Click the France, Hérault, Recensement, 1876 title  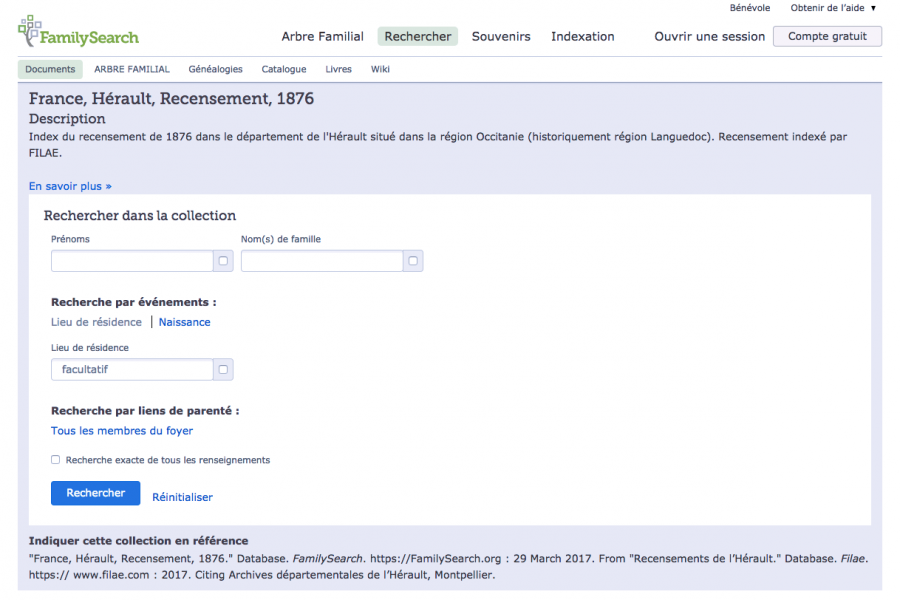171,98
